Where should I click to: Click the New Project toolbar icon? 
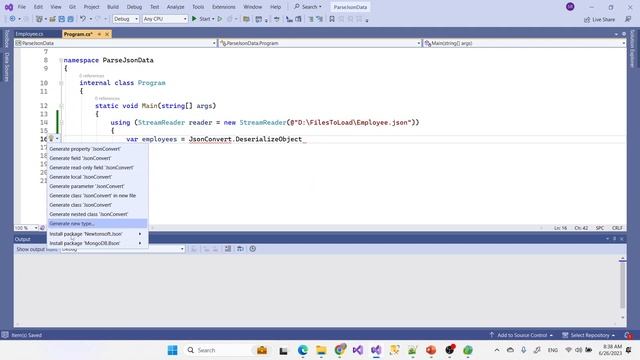pyautogui.click(x=39, y=19)
